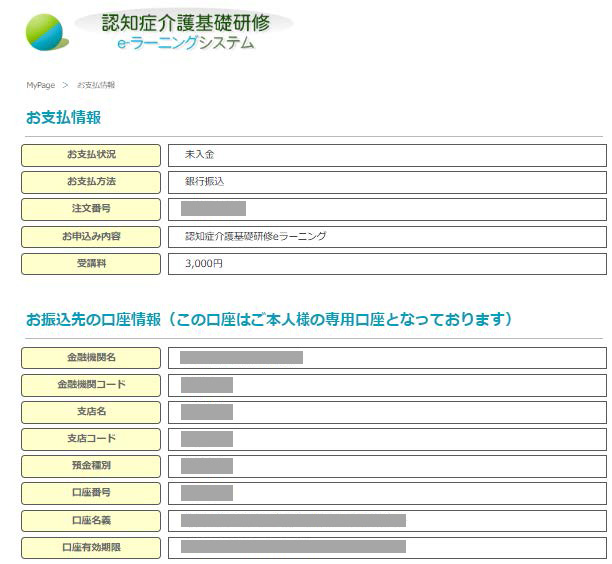
Task: Go to MyPage via the breadcrumb
Action: [40, 86]
